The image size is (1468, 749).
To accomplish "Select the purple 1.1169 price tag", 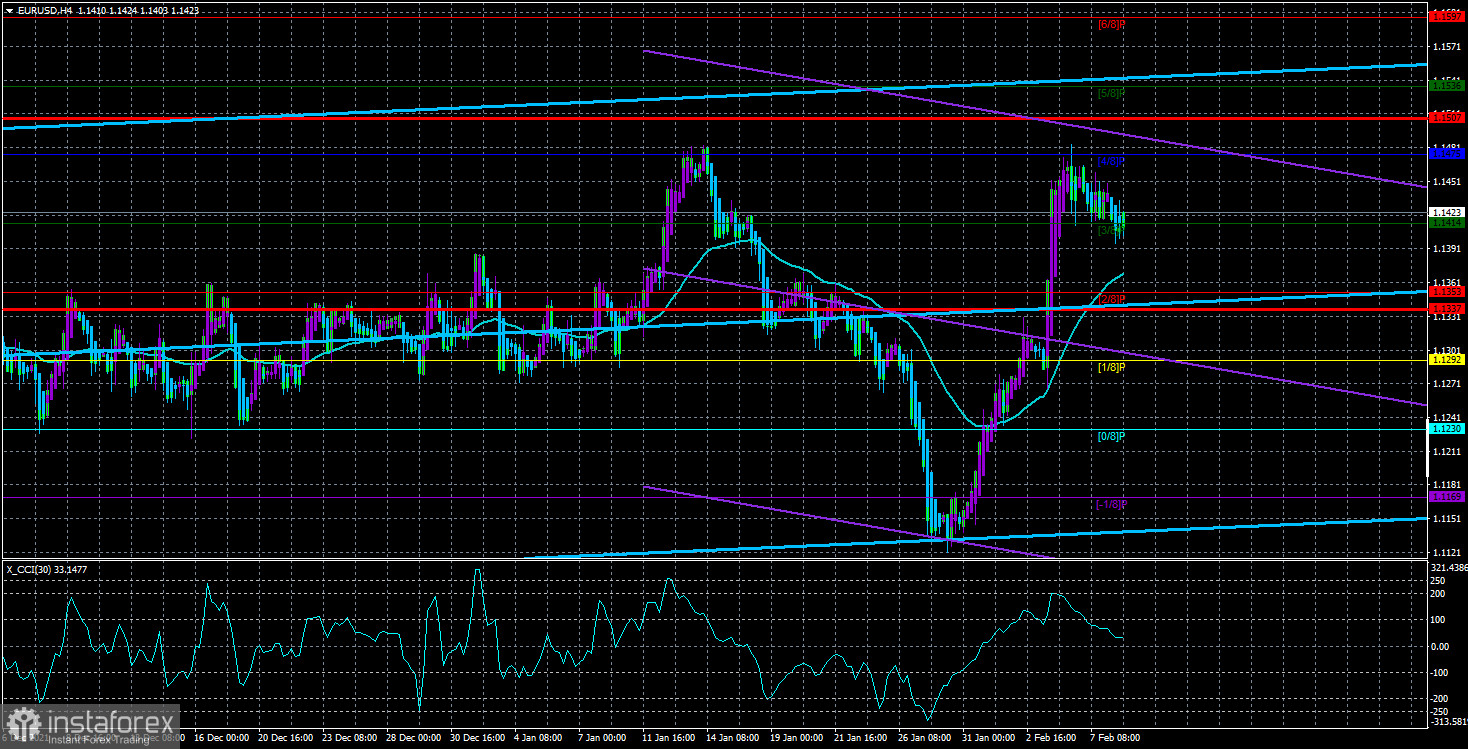I will click(1447, 497).
